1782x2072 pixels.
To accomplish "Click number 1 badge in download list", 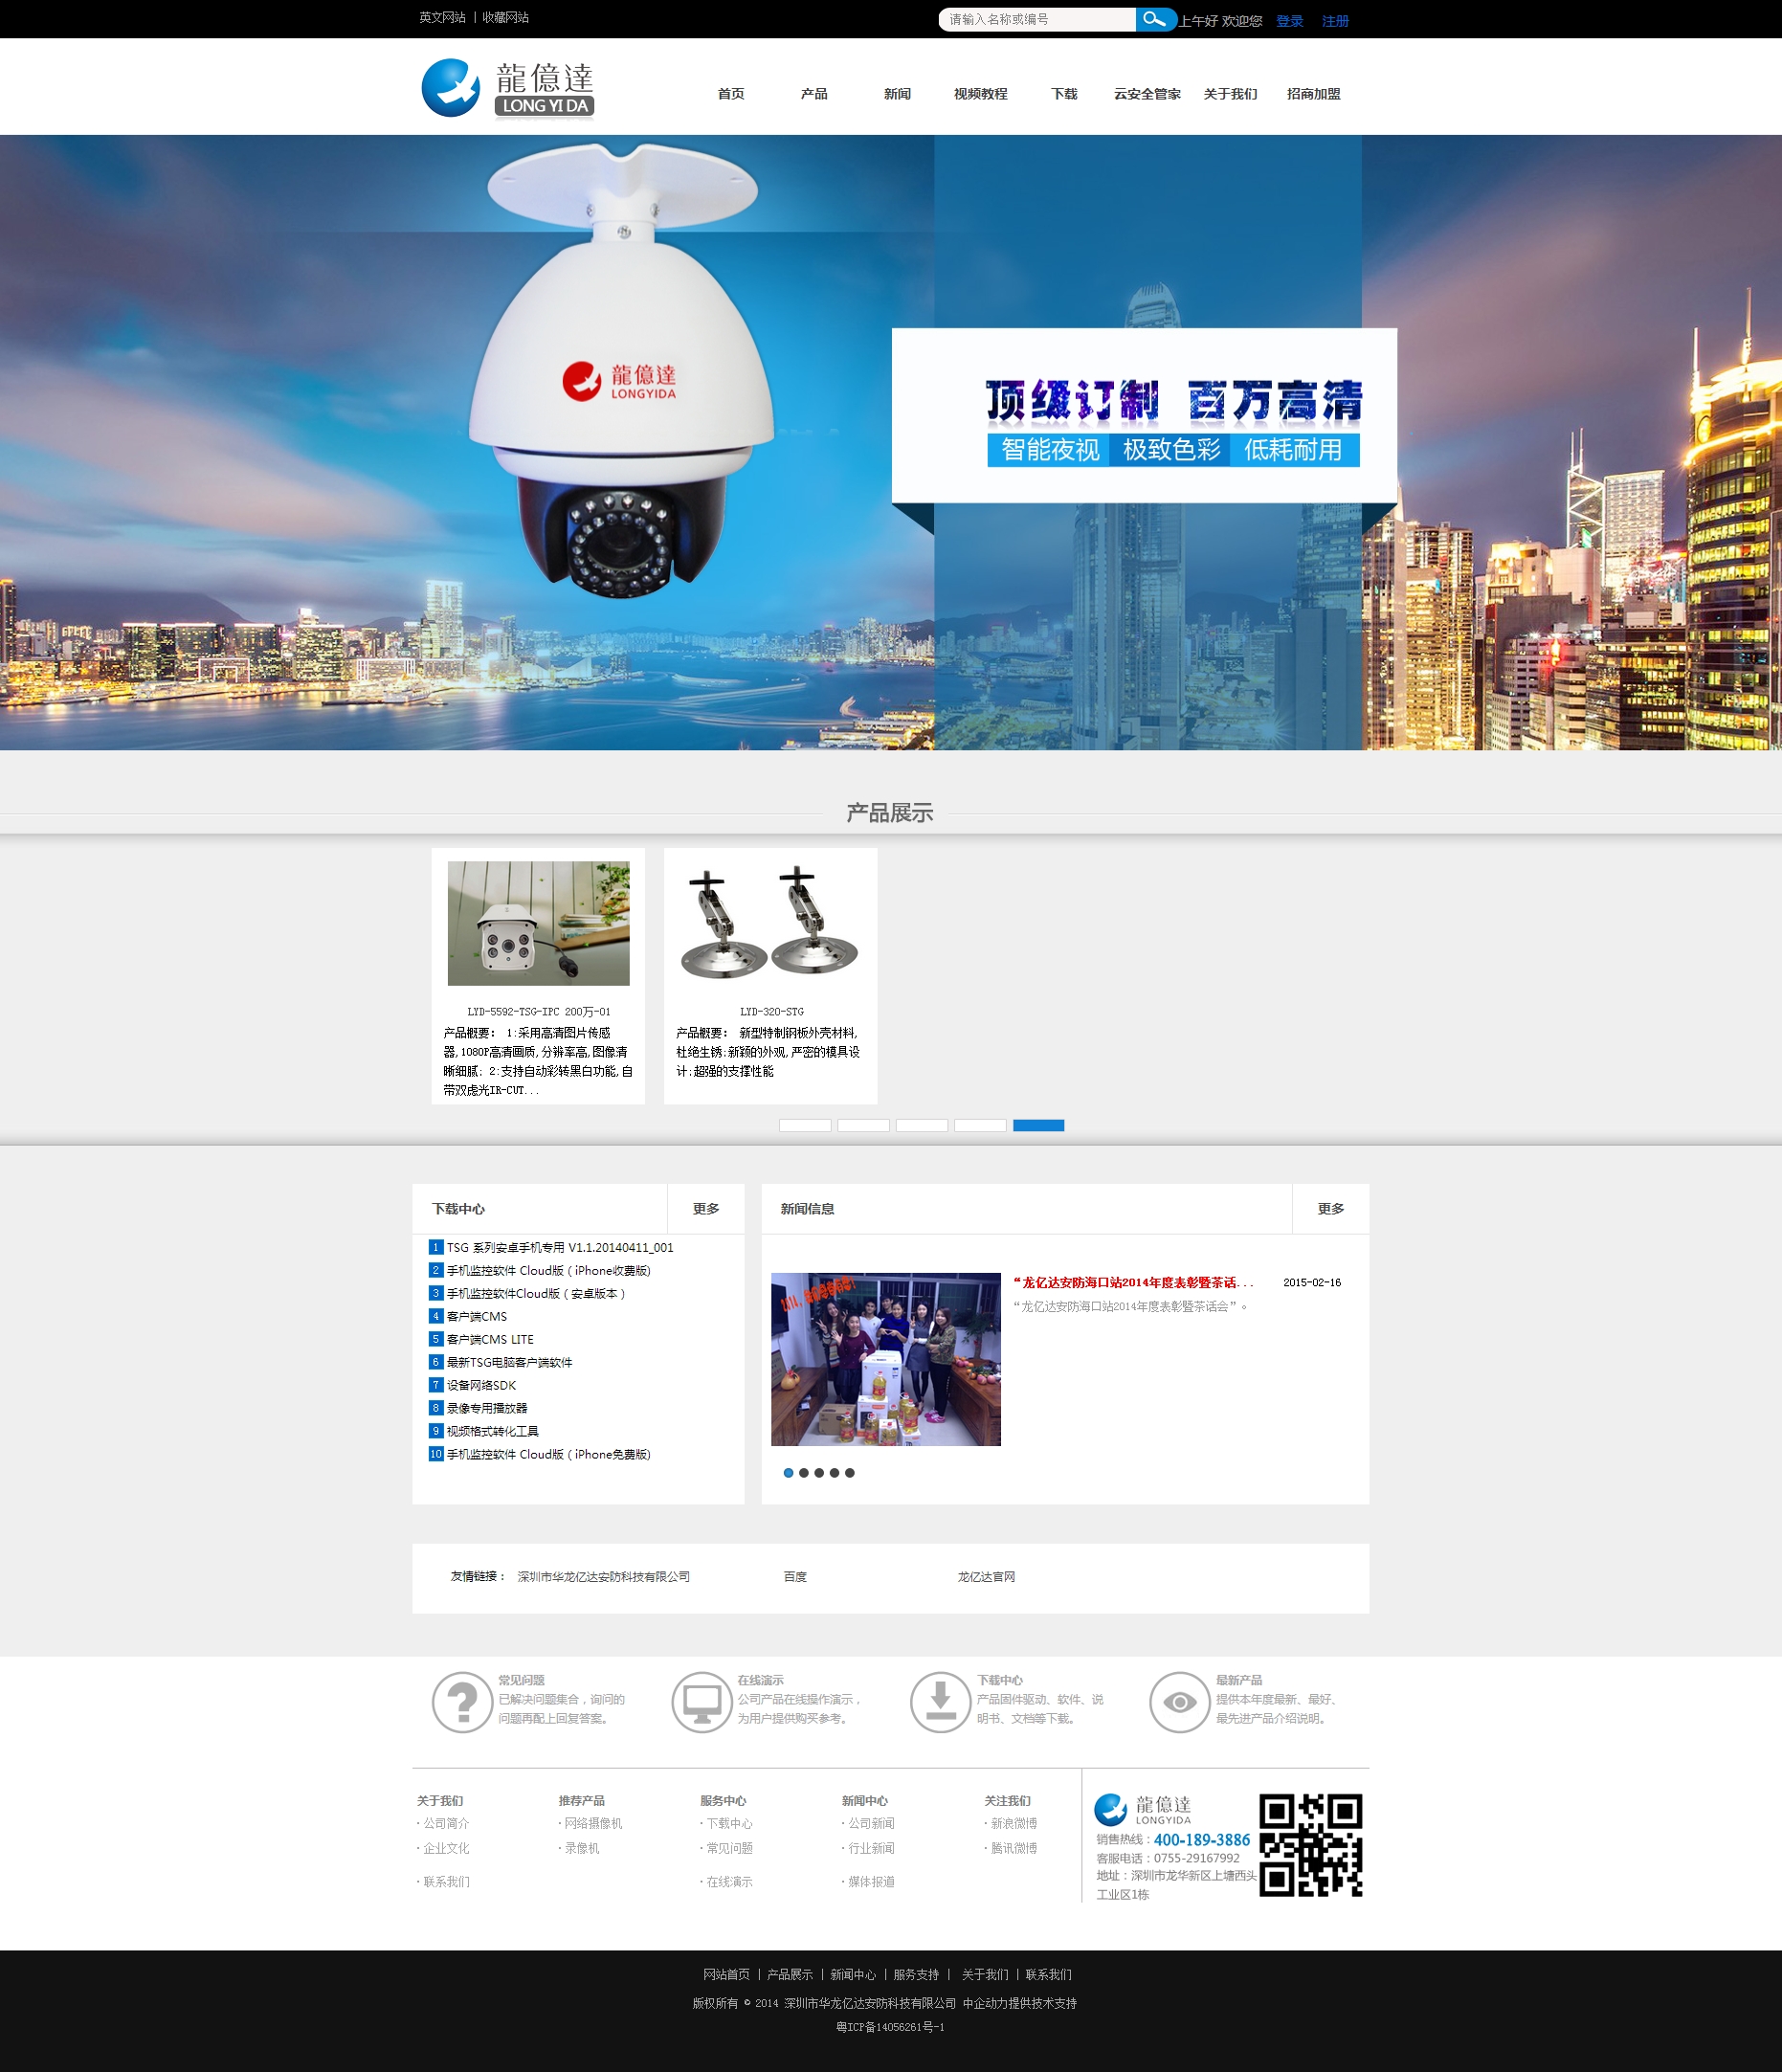I will click(436, 1247).
